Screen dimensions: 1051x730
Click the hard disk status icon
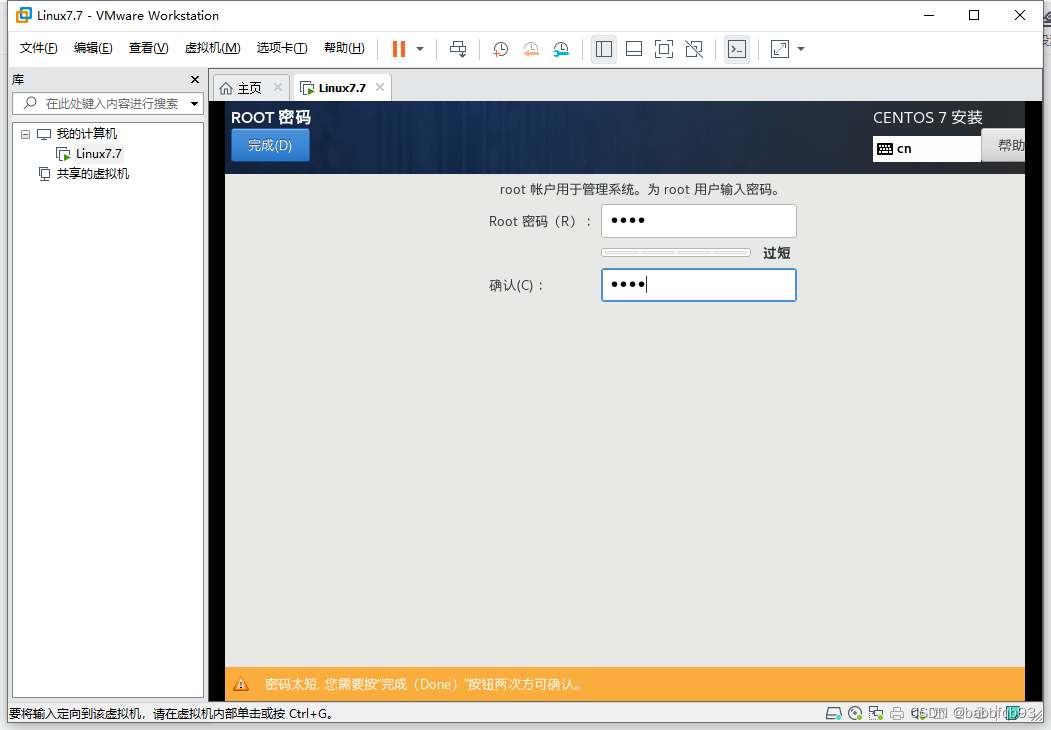pos(834,713)
